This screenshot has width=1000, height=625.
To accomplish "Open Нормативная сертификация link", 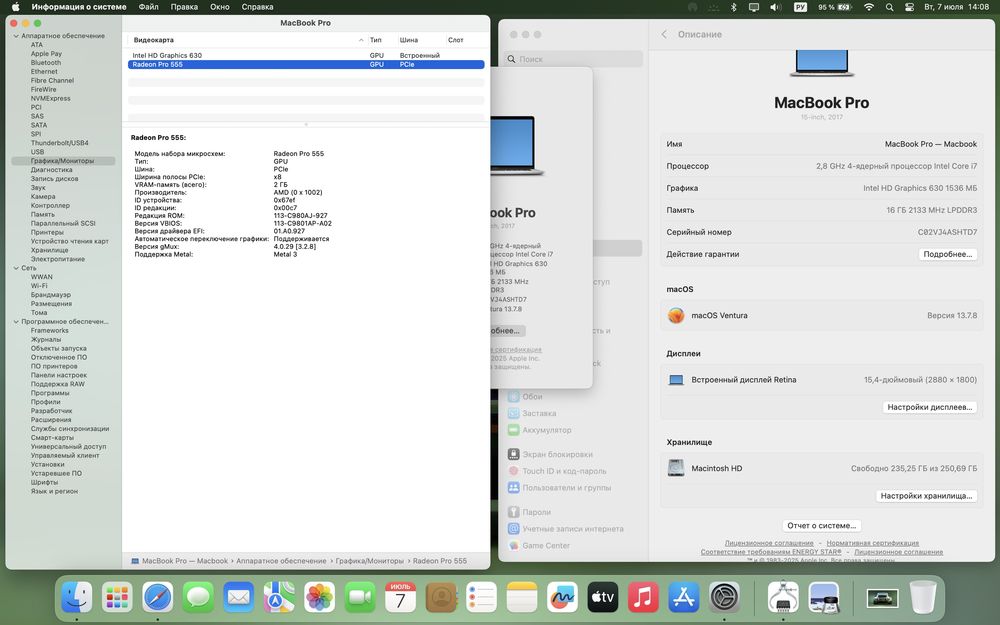I will click(x=872, y=543).
